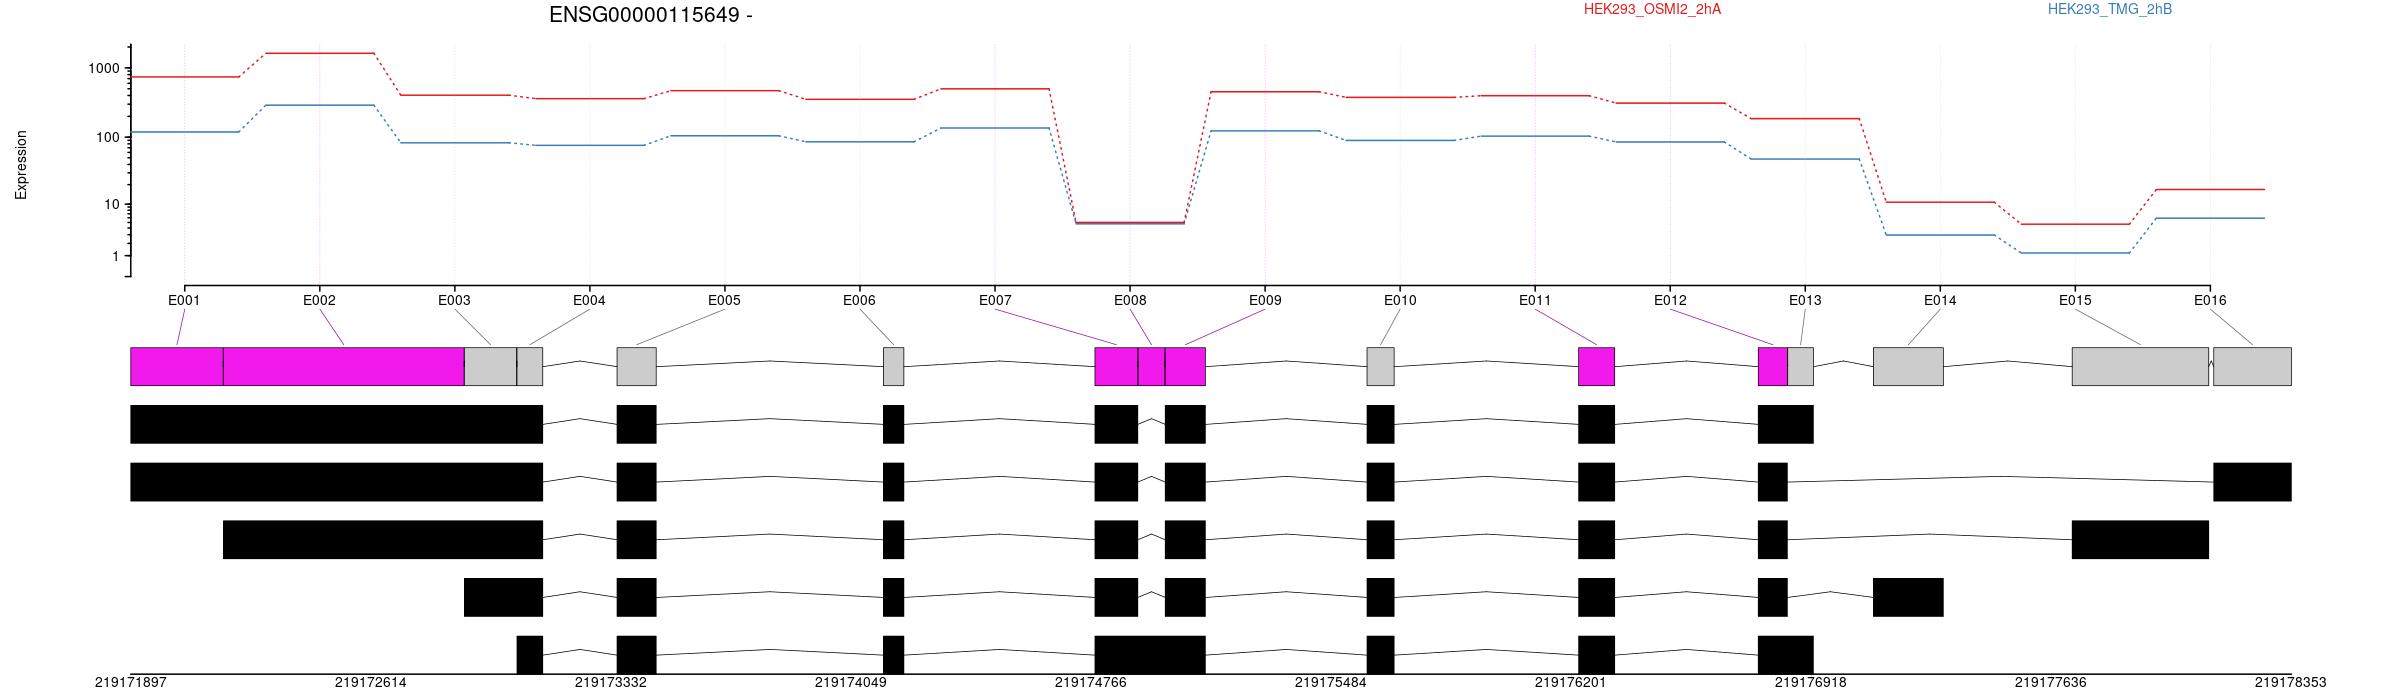Click exon label E016
Image resolution: width=2400 pixels, height=700 pixels.
click(2210, 300)
